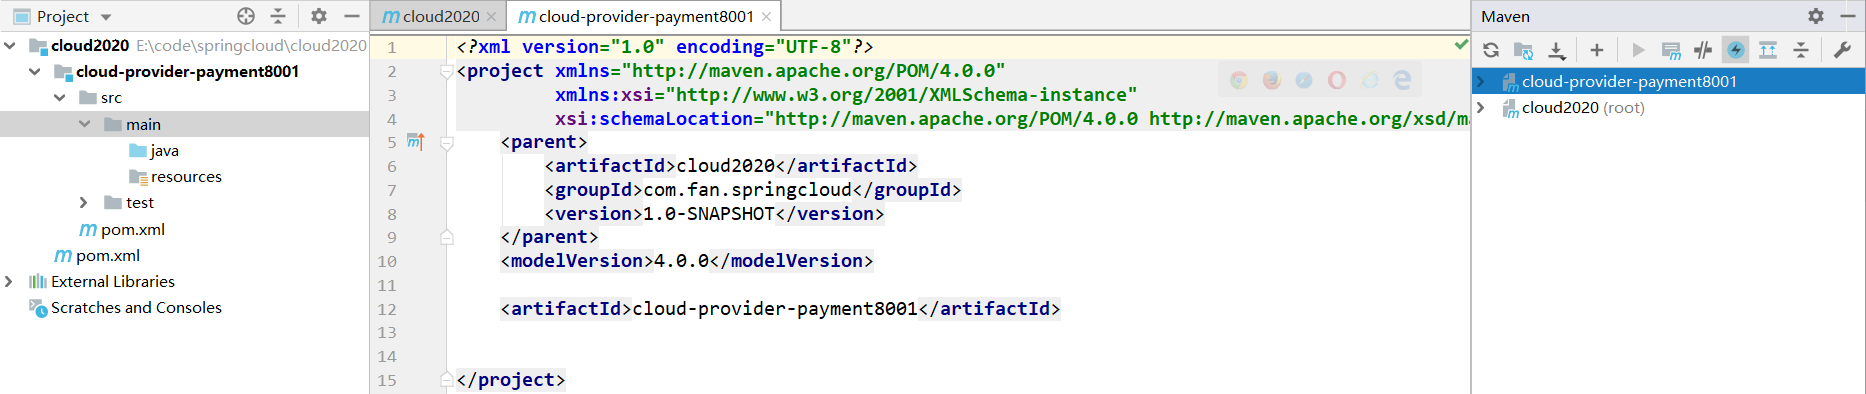Open root pom.xml under cloud2020

[x=108, y=255]
